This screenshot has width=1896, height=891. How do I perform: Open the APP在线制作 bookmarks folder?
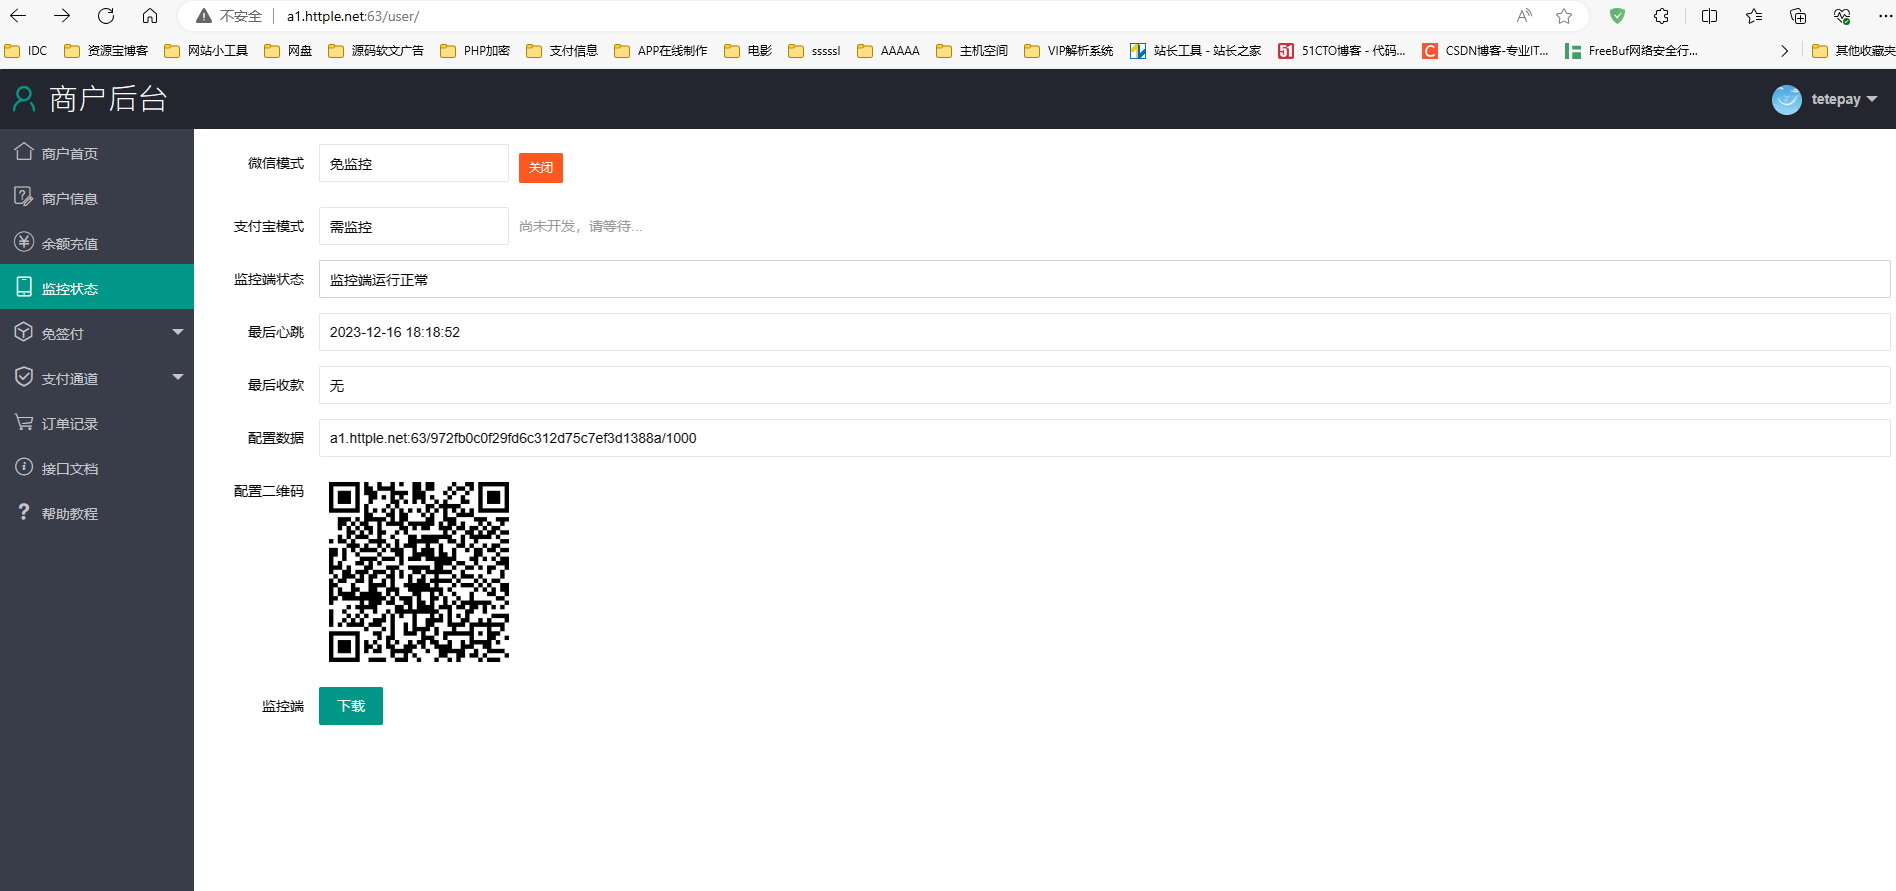click(x=661, y=51)
